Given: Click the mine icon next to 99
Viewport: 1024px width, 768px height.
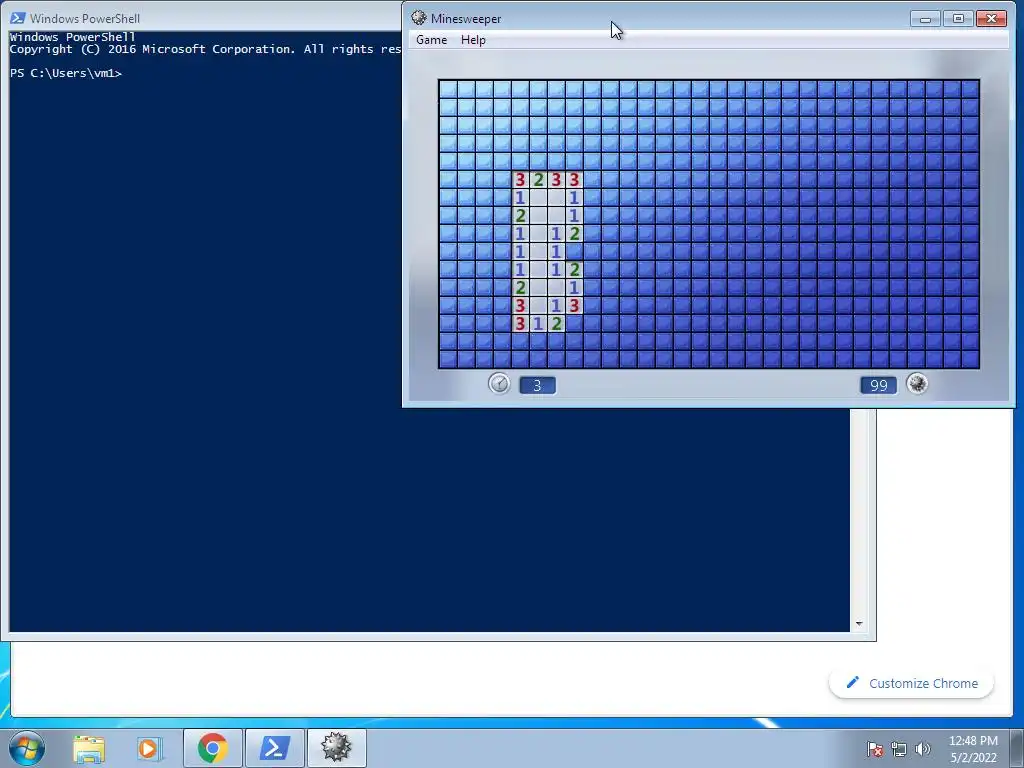Looking at the screenshot, I should click(x=917, y=383).
